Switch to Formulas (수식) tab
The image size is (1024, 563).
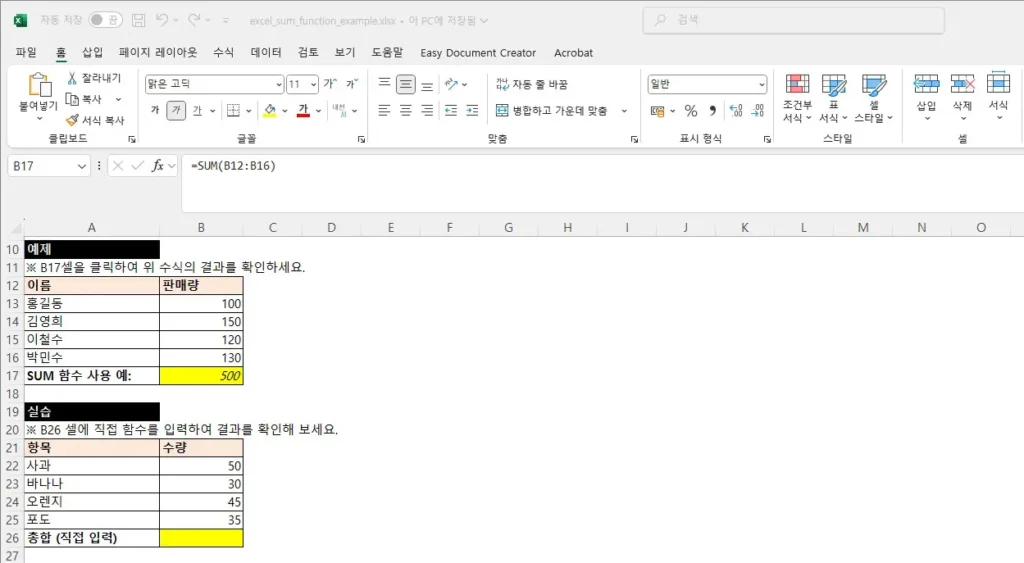pos(223,52)
